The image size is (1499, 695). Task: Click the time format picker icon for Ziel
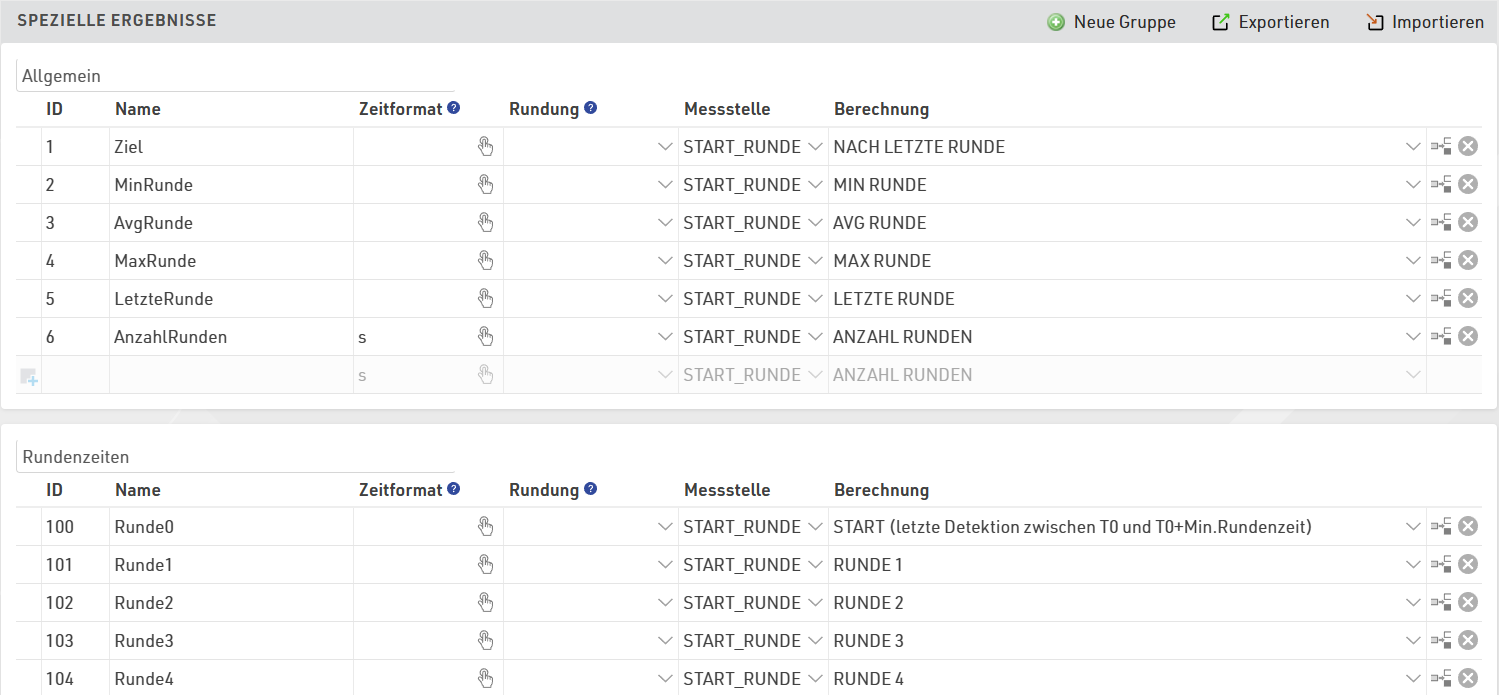click(485, 147)
